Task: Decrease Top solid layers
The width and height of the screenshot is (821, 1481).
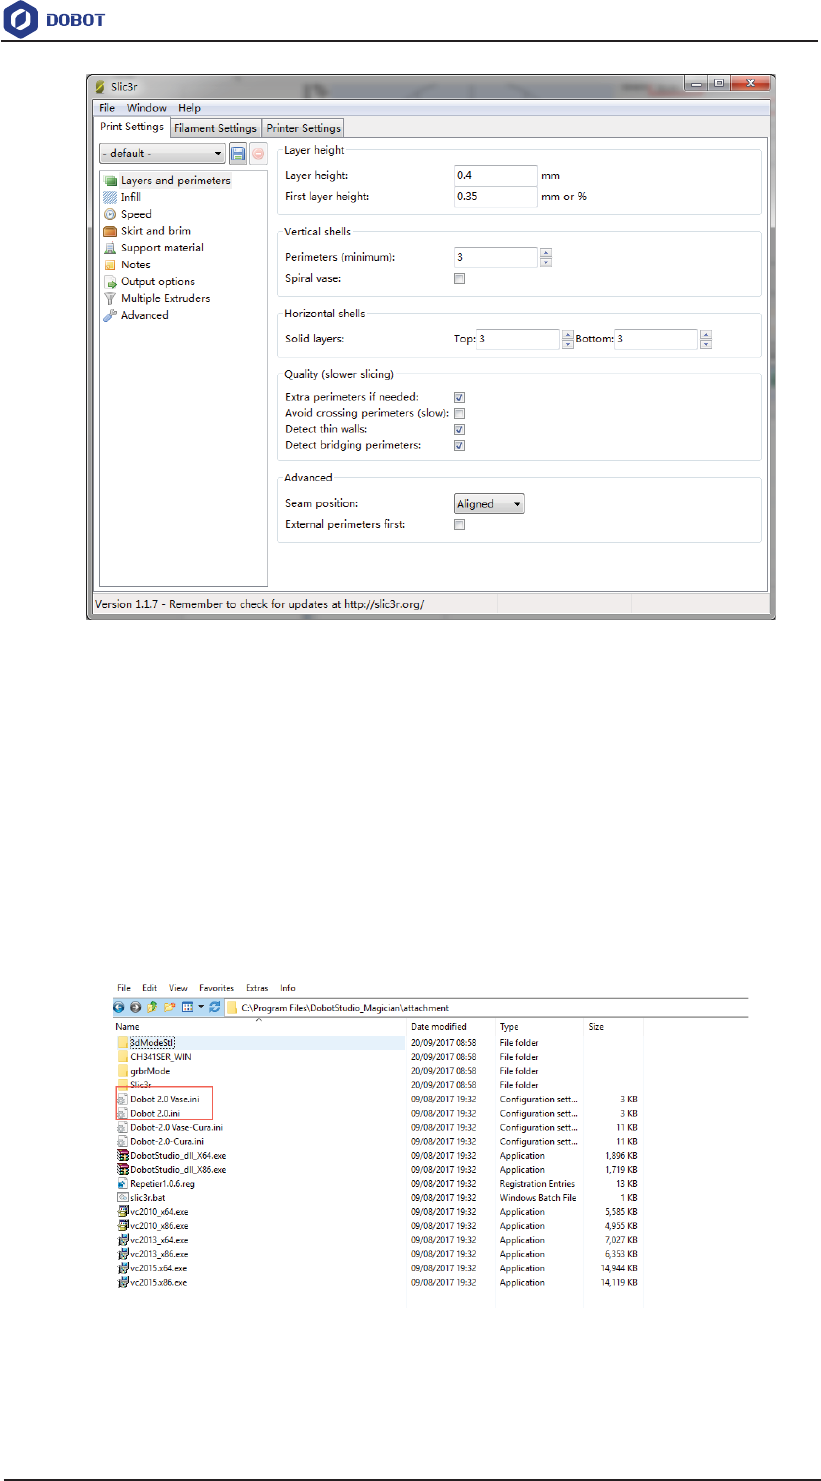Action: (568, 344)
